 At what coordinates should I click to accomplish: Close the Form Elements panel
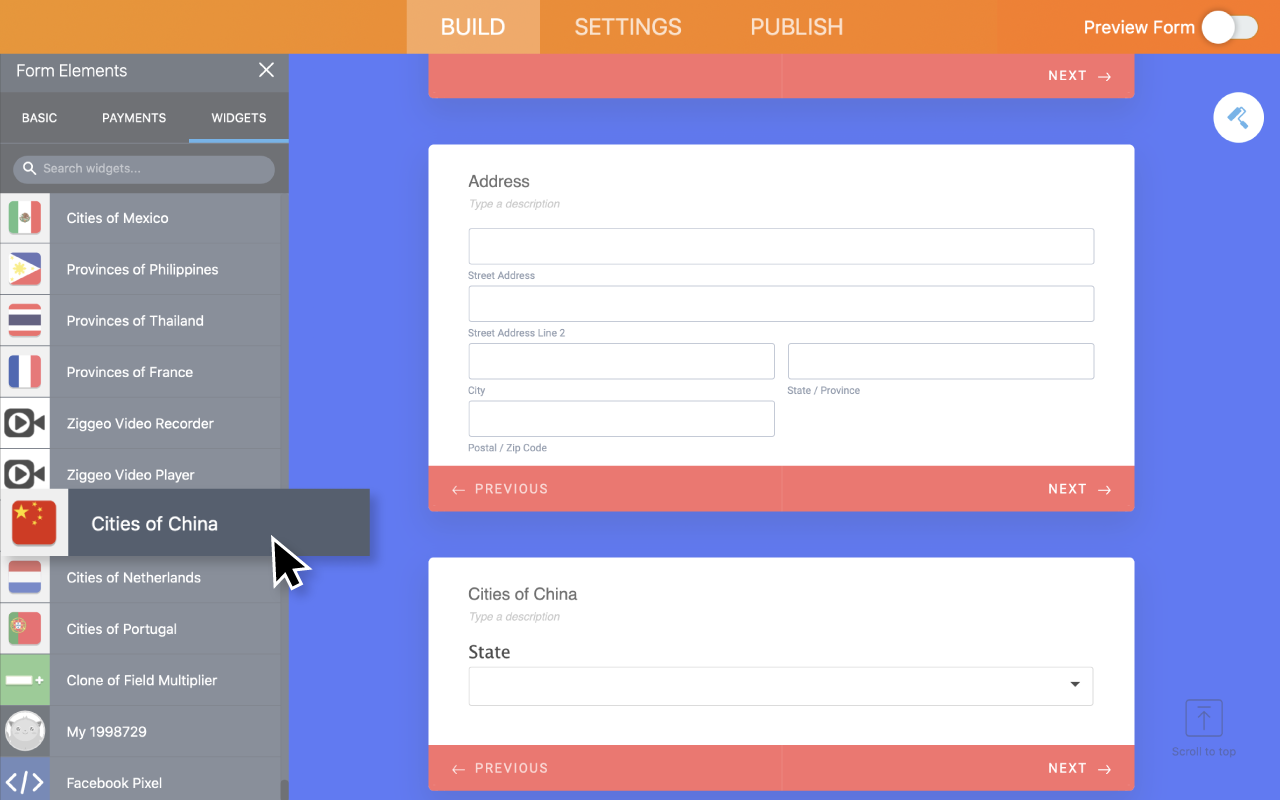pyautogui.click(x=266, y=70)
